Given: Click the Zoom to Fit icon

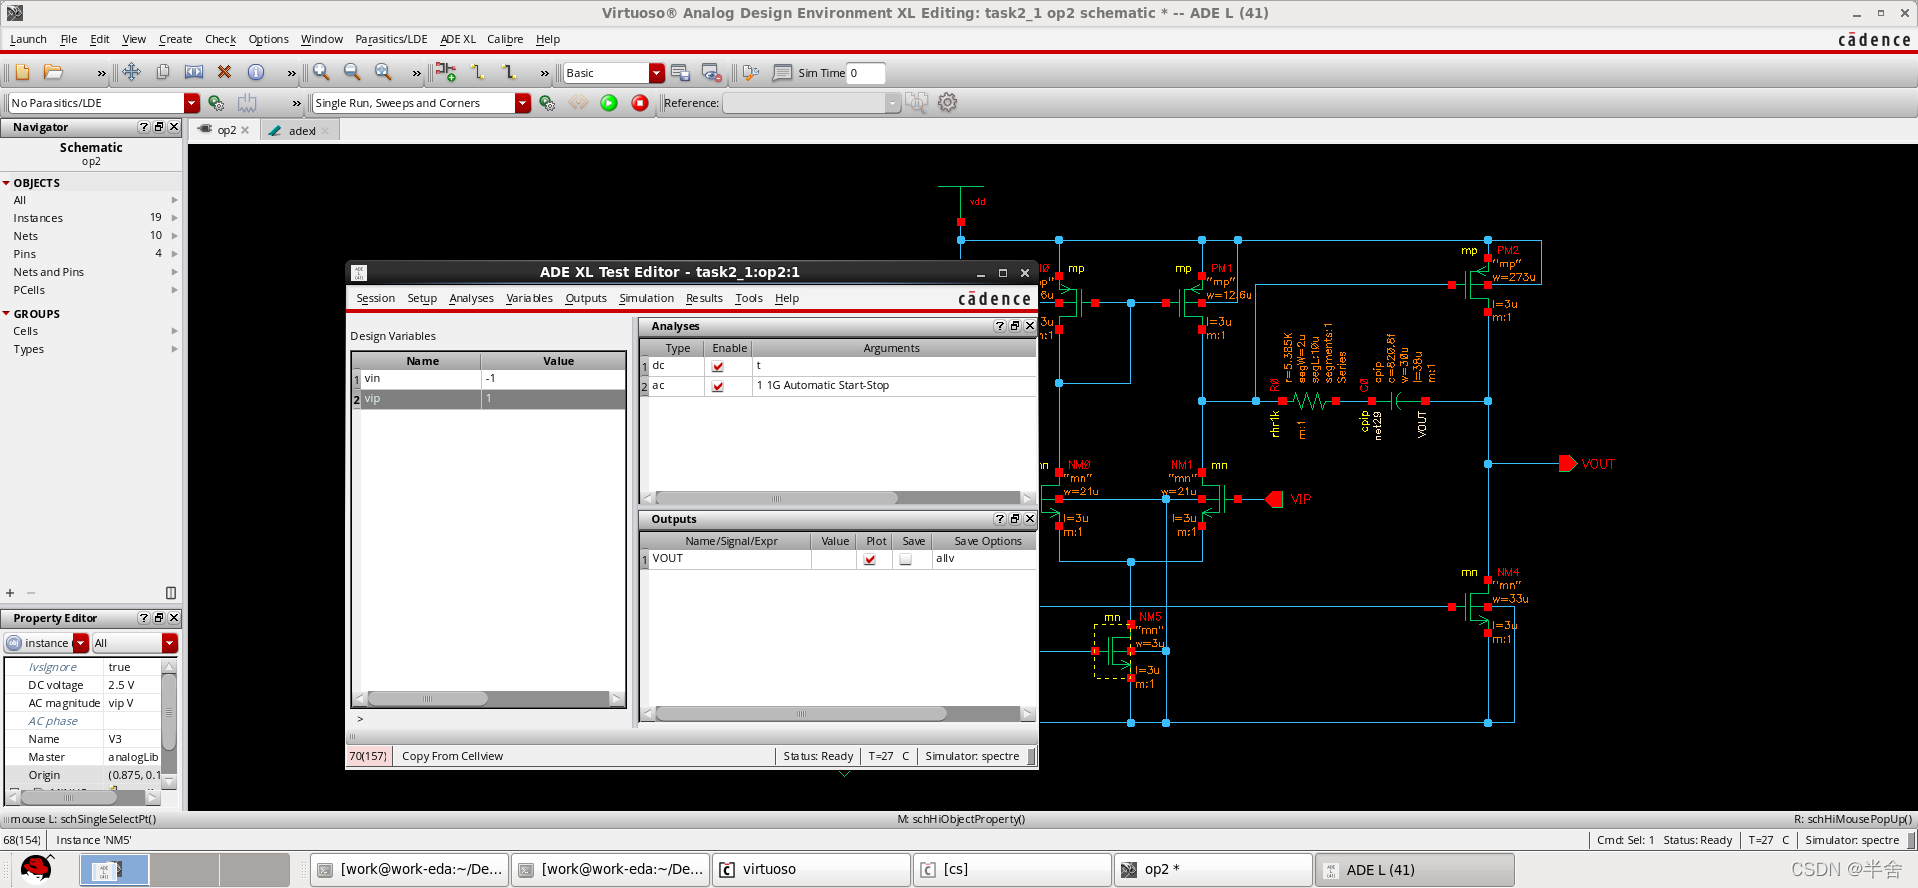Looking at the screenshot, I should pyautogui.click(x=383, y=72).
